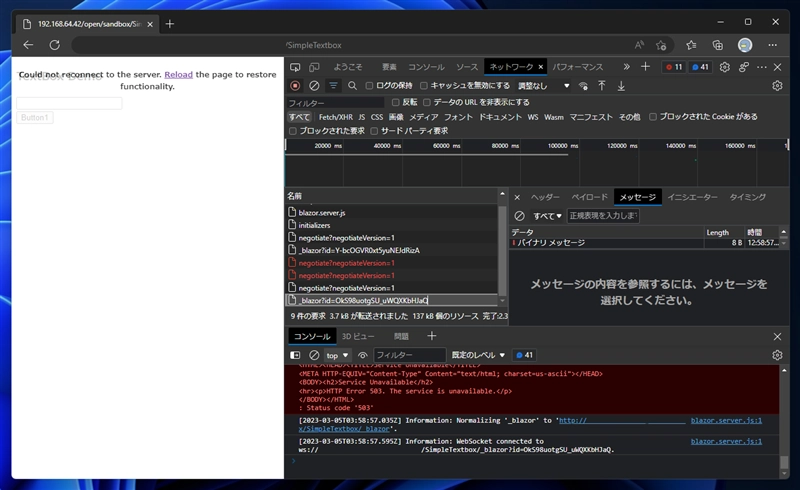
Task: Click the Reload link on the page
Action: pos(179,75)
